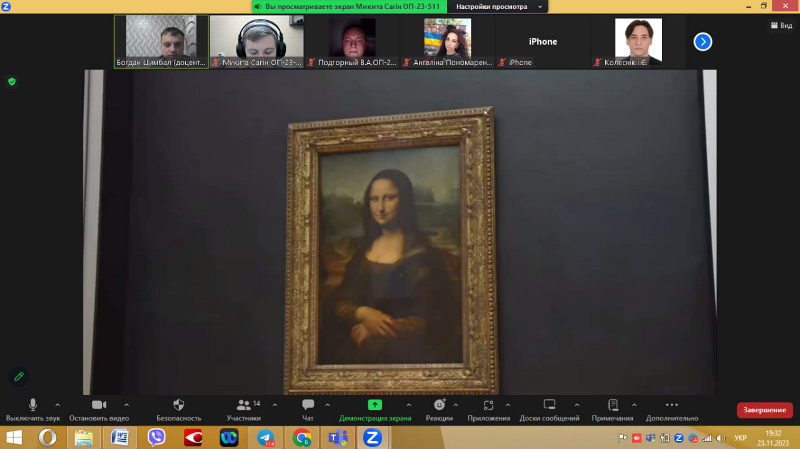Click the Action Center flag tray icon
Image resolution: width=800 pixels, height=449 pixels.
click(x=622, y=438)
